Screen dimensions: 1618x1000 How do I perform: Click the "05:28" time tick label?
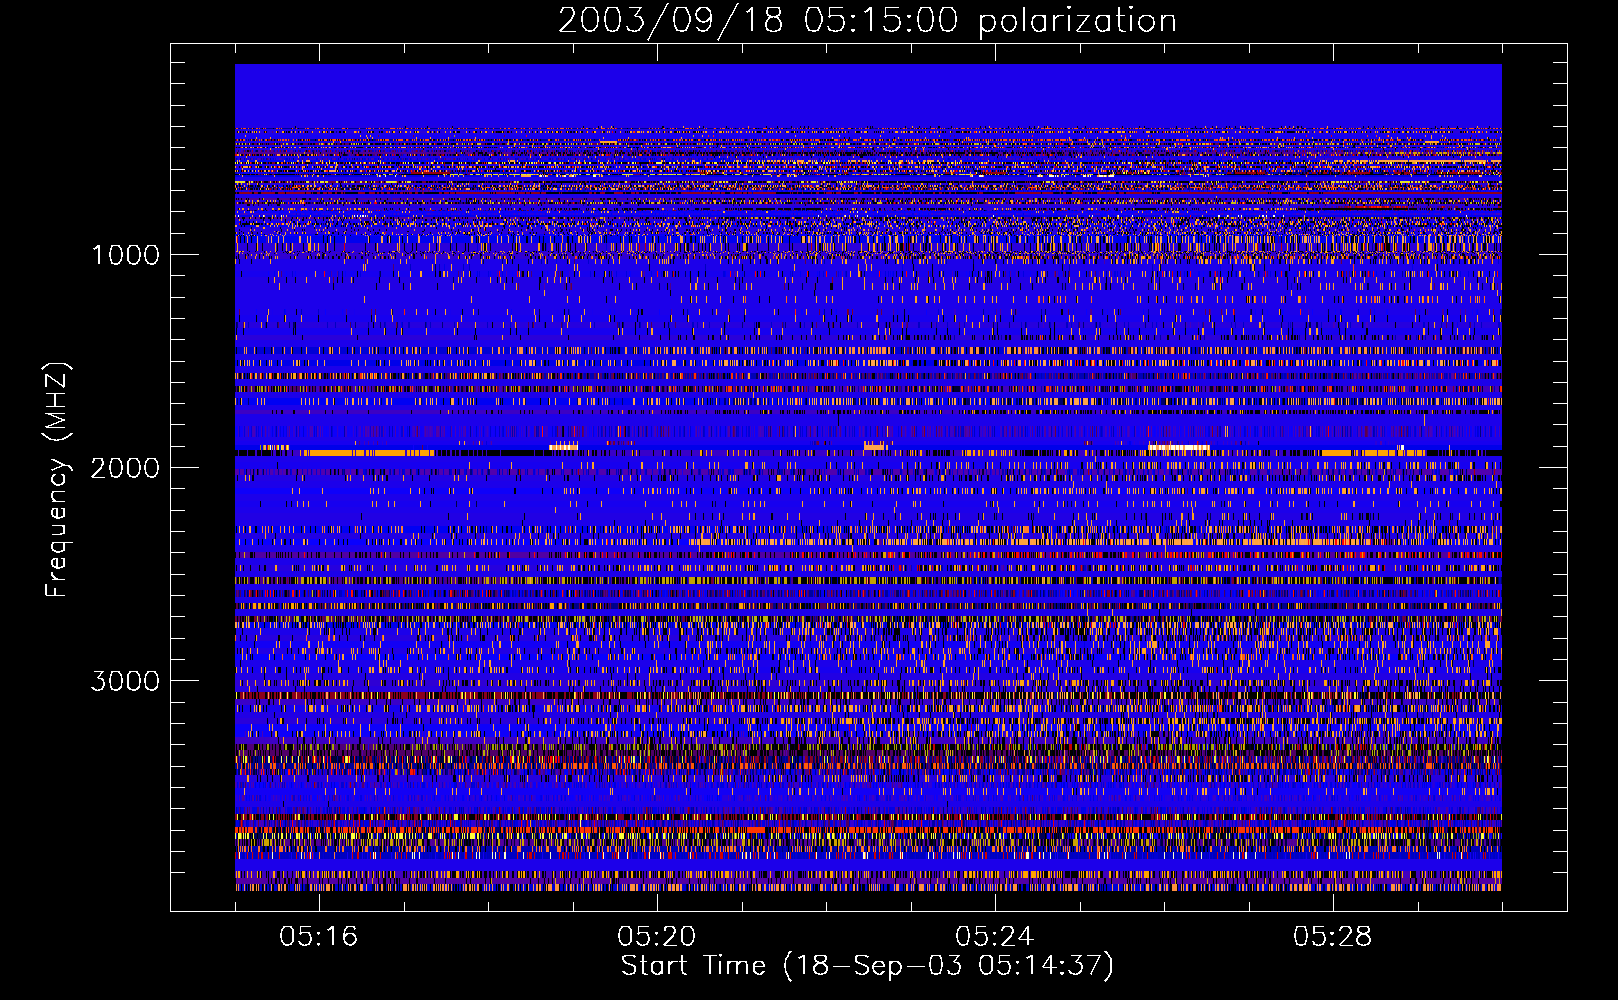(x=1332, y=936)
